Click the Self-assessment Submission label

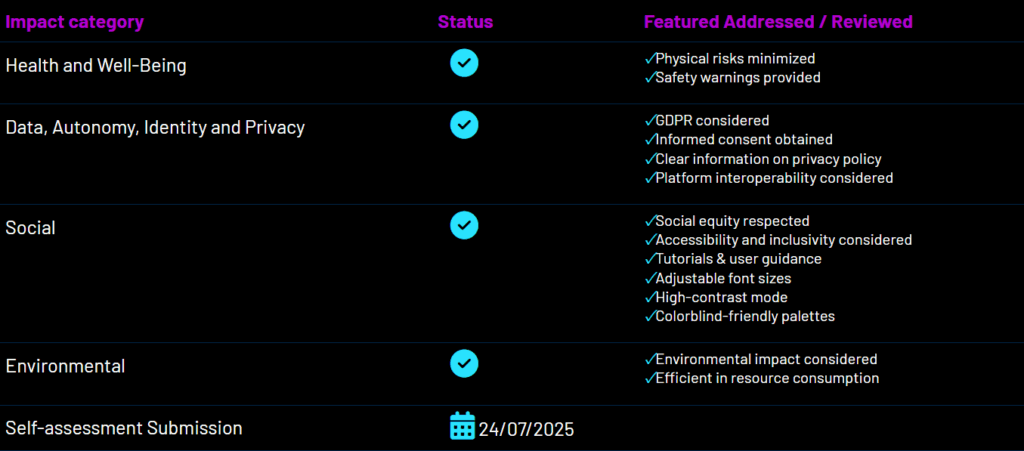[x=124, y=428]
